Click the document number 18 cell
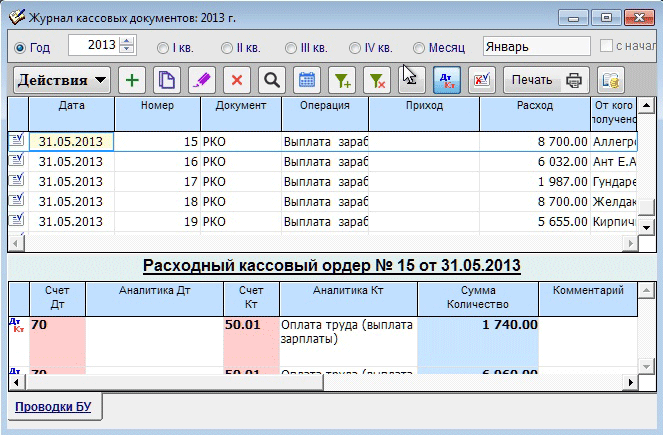This screenshot has height=435, width=663. (157, 202)
